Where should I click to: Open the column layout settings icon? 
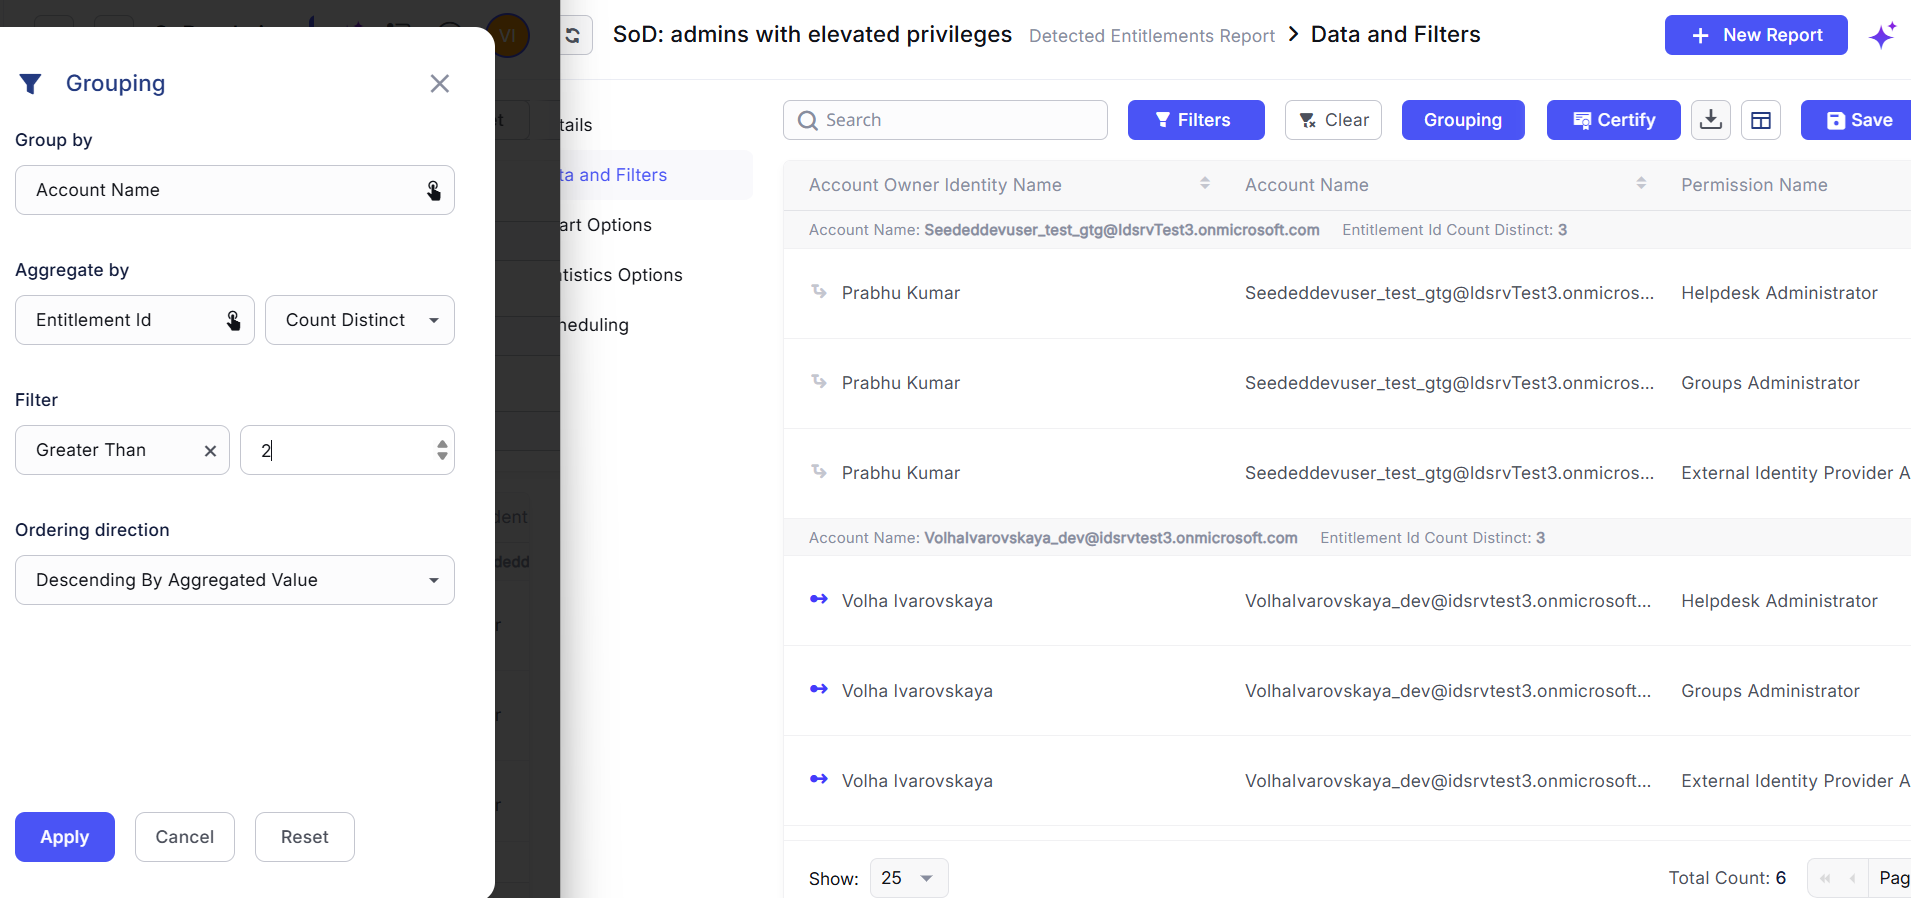click(x=1761, y=120)
